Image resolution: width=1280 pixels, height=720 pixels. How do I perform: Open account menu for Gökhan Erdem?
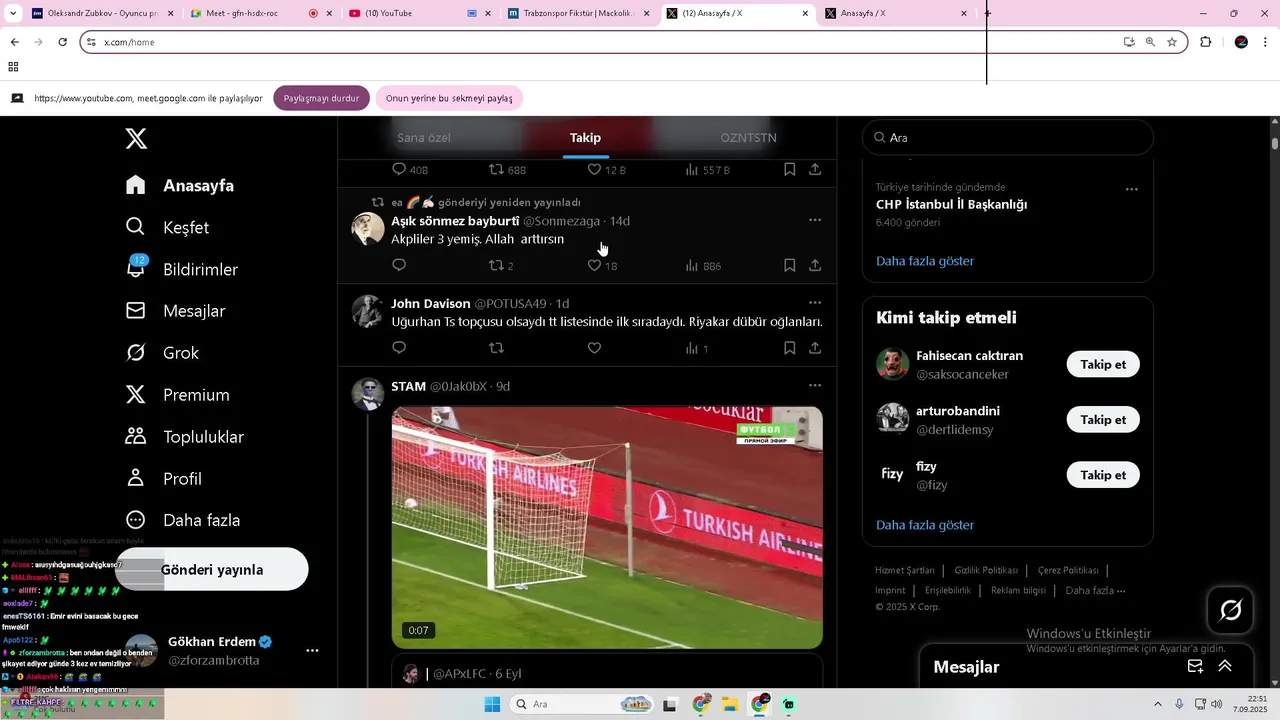(x=312, y=650)
